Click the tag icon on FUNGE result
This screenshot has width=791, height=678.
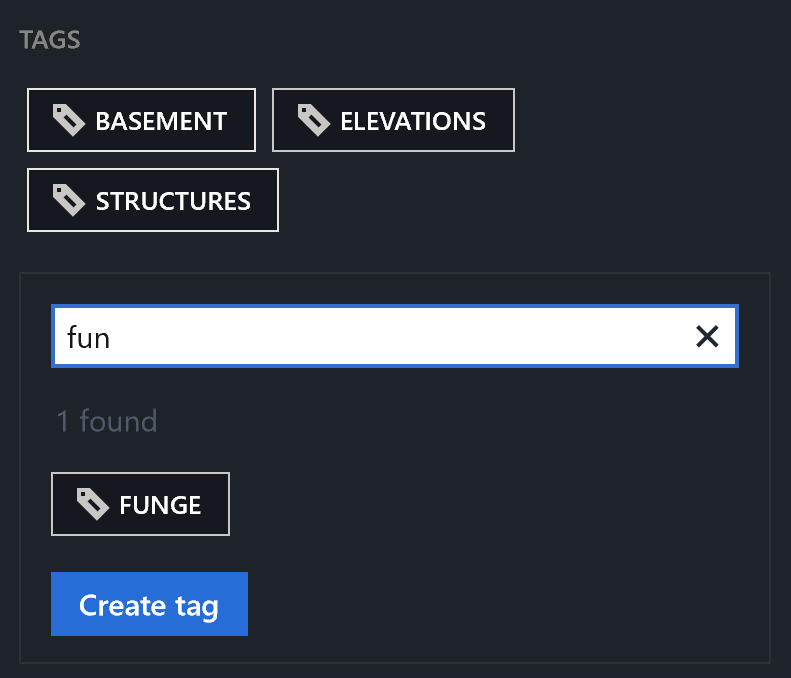pos(93,504)
